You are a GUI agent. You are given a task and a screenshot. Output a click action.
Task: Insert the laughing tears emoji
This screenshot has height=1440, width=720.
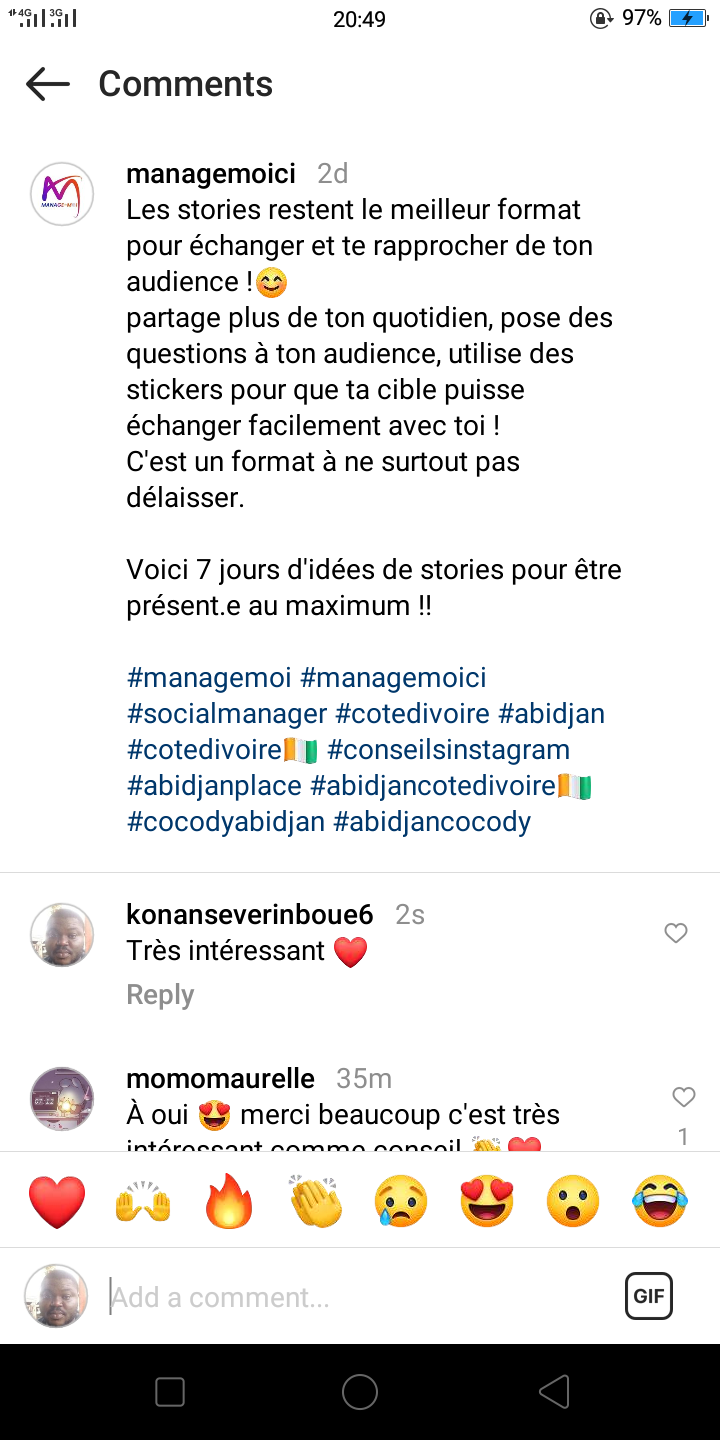660,1201
